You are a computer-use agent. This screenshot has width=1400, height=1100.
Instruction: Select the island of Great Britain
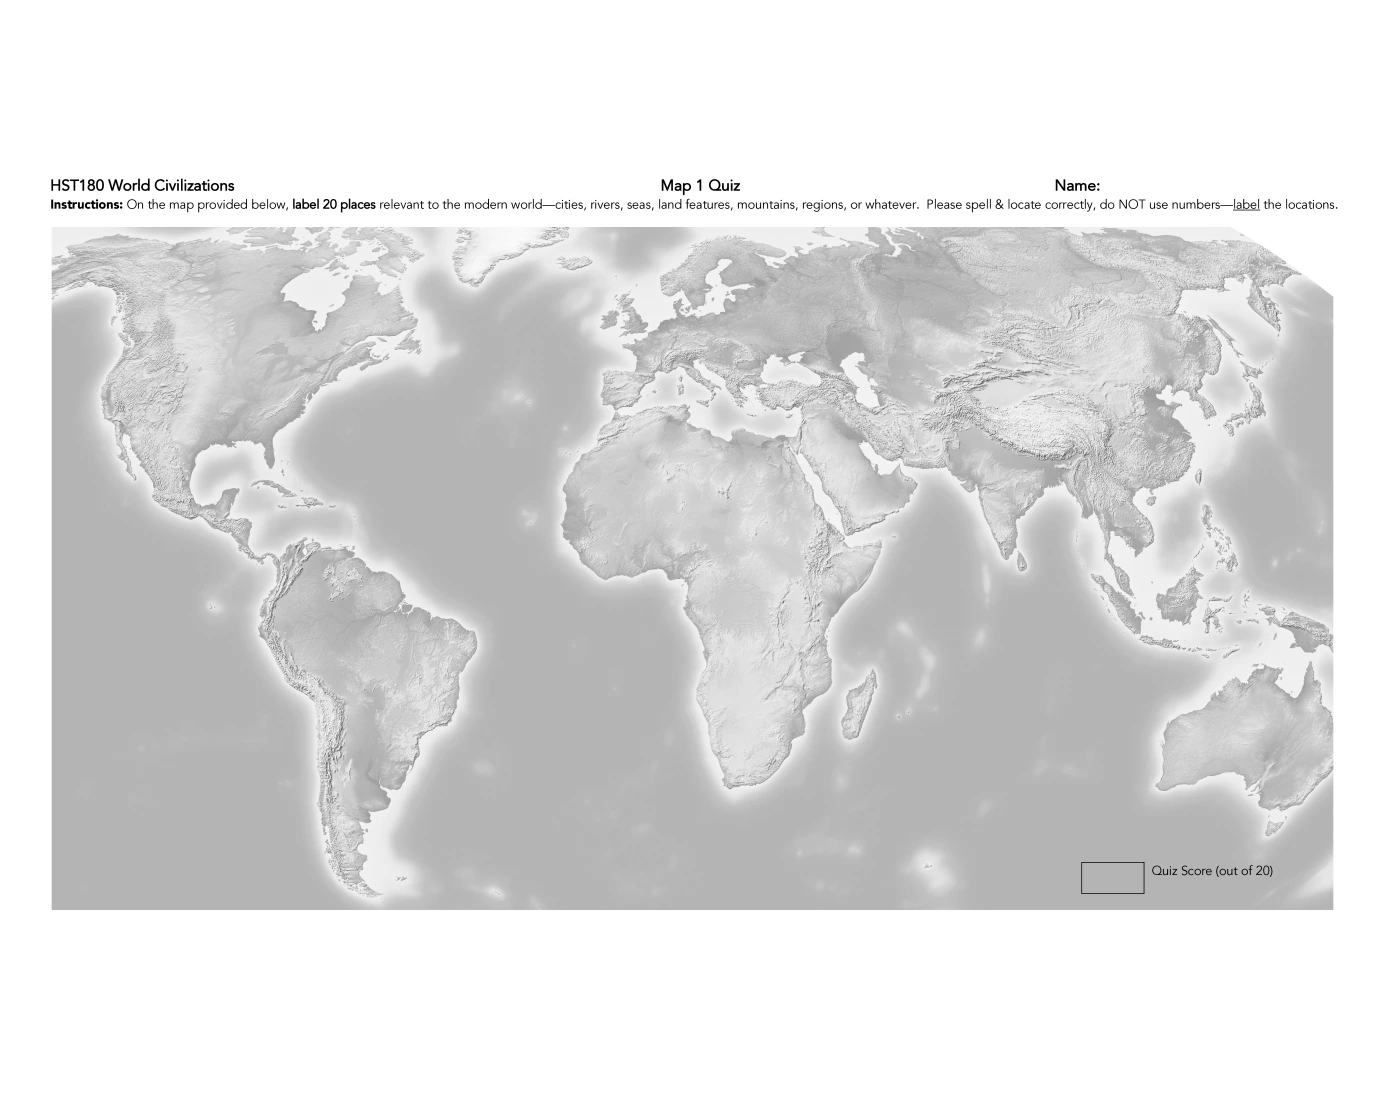pyautogui.click(x=630, y=318)
